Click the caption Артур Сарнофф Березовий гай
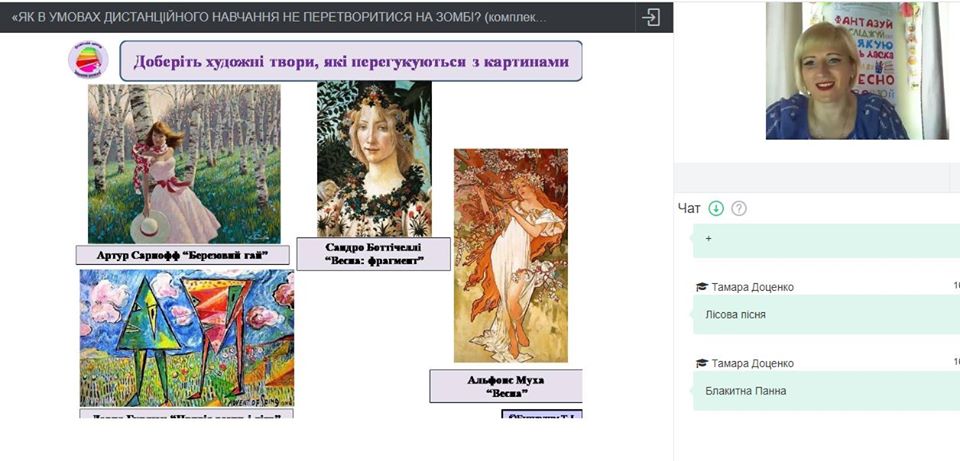The height and width of the screenshot is (461, 960). tap(182, 255)
